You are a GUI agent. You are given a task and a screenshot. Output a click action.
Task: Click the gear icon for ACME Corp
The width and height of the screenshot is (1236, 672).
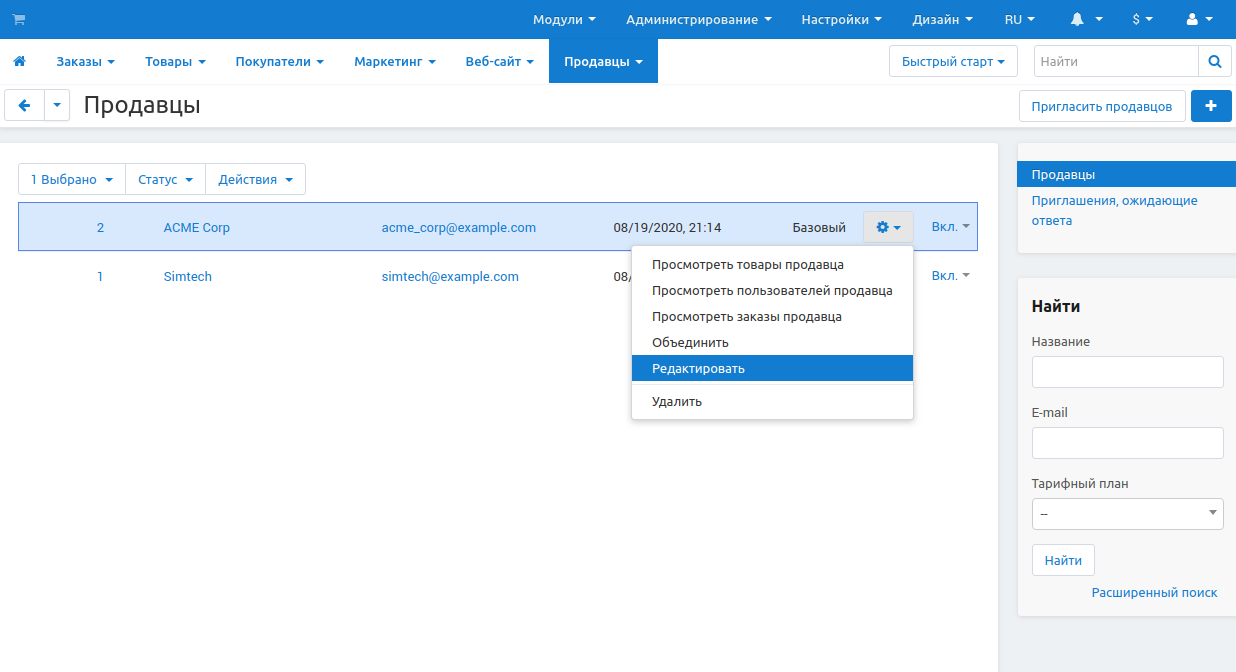click(x=888, y=228)
